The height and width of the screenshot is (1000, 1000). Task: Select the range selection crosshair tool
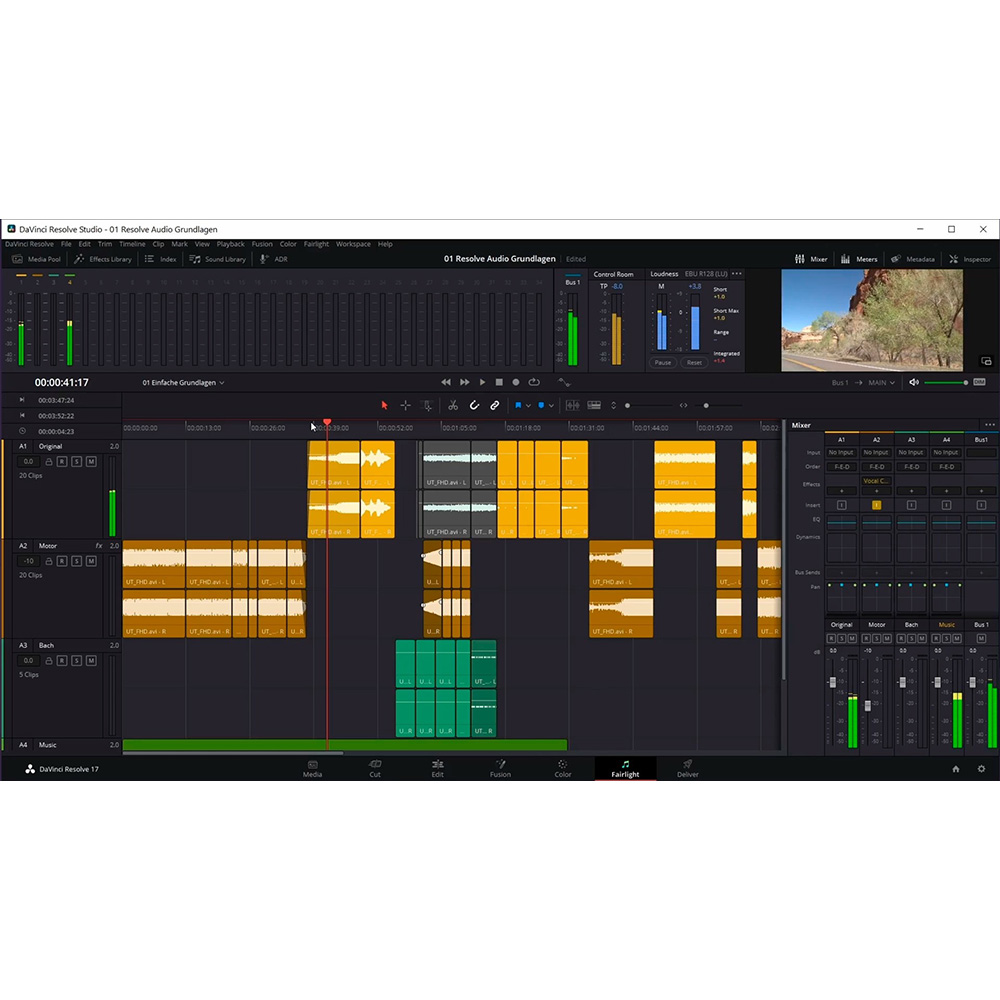pyautogui.click(x=405, y=405)
